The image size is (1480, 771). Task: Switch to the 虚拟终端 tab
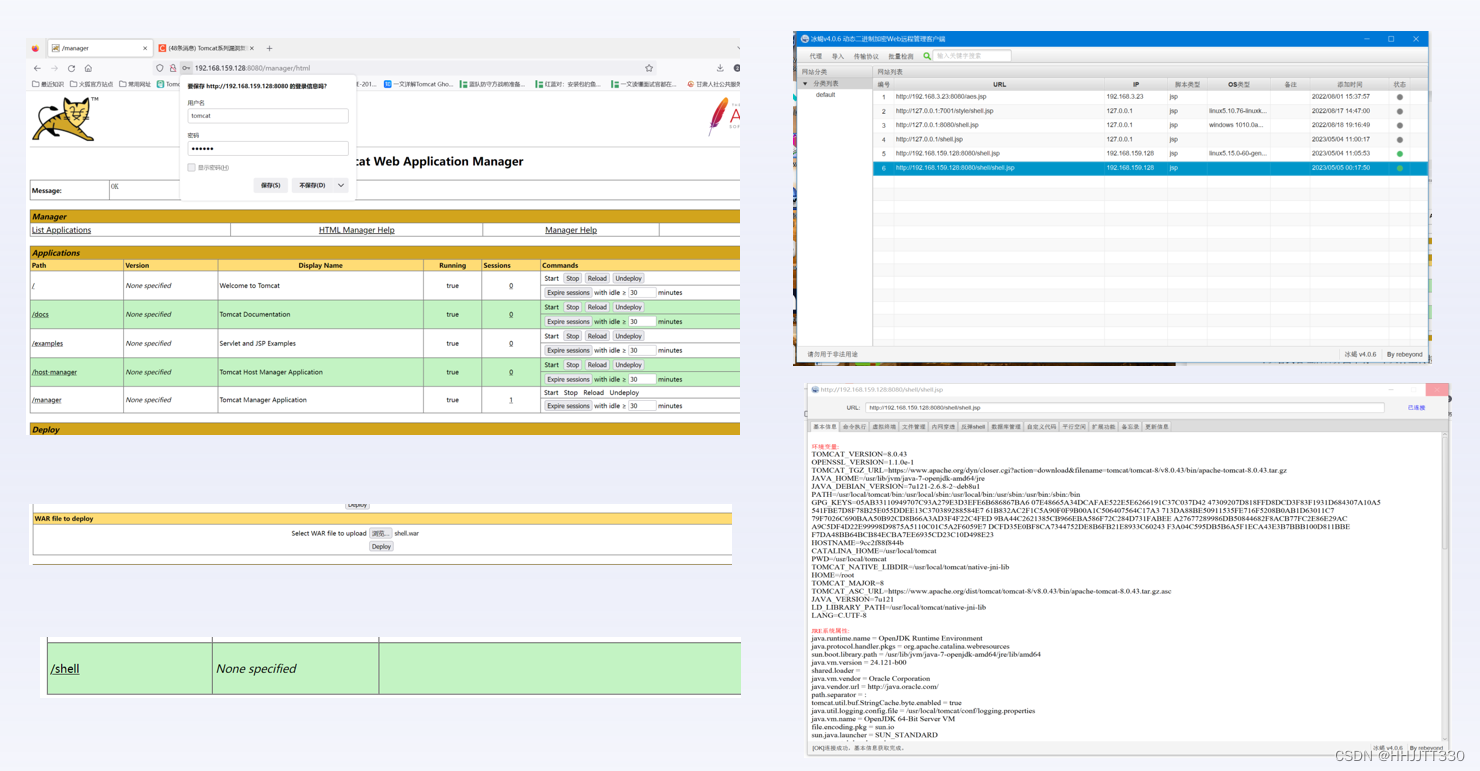click(884, 427)
